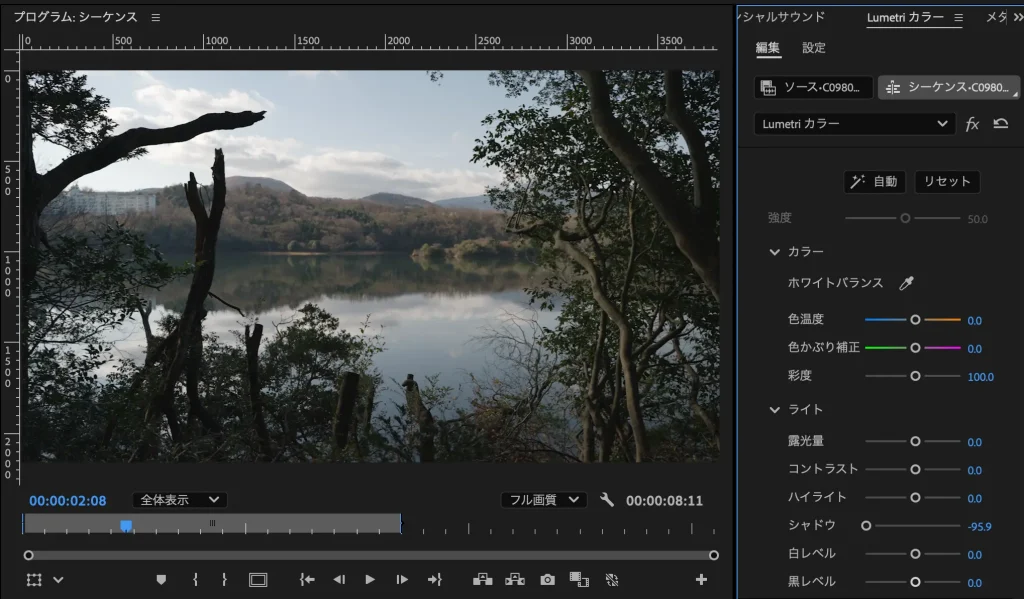Click the リセット button

(946, 182)
